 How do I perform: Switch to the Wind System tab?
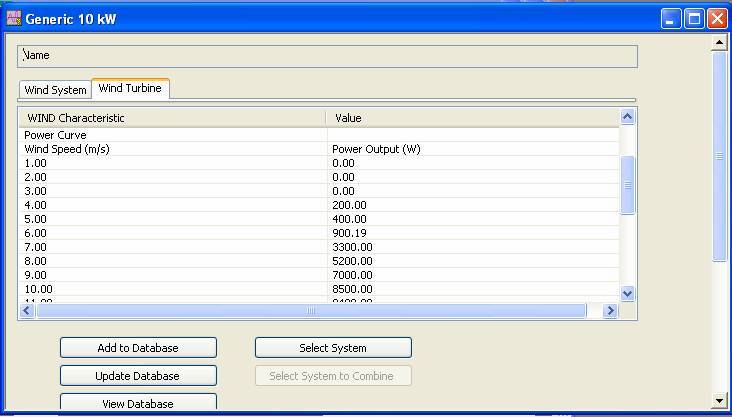55,90
